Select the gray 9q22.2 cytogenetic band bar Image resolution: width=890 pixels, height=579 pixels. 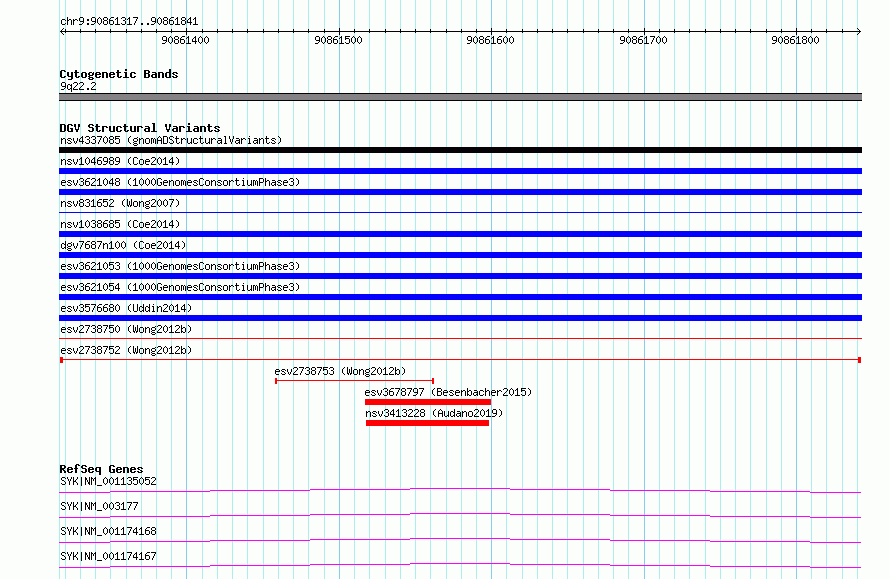460,97
